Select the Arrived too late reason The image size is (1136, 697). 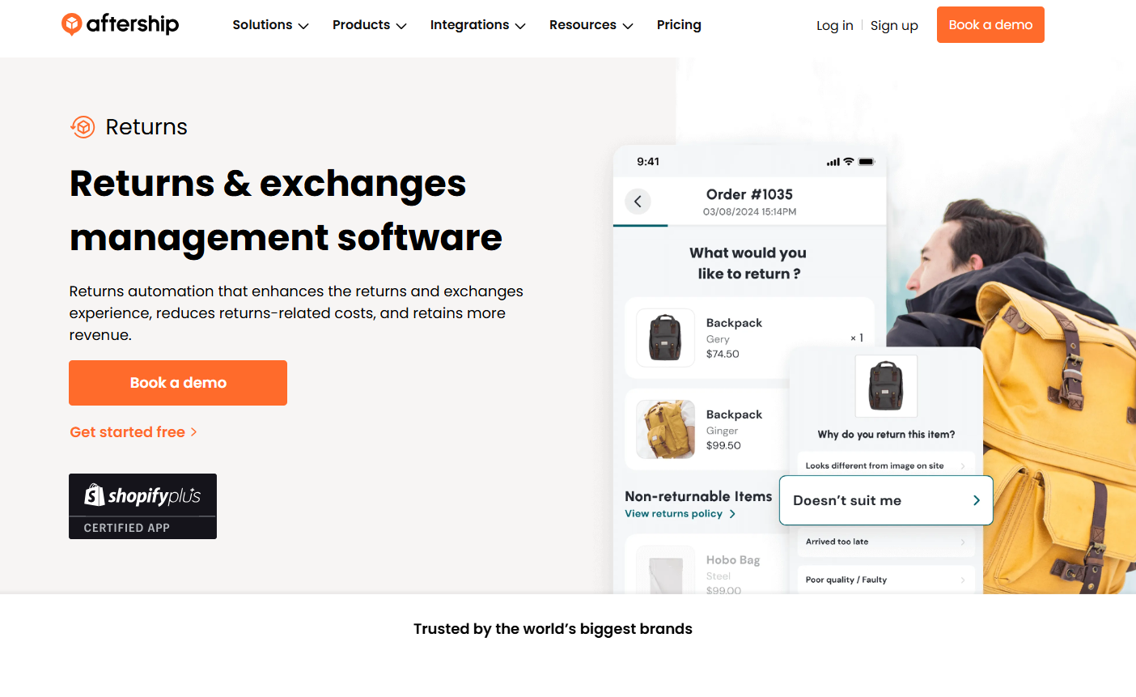coord(886,541)
